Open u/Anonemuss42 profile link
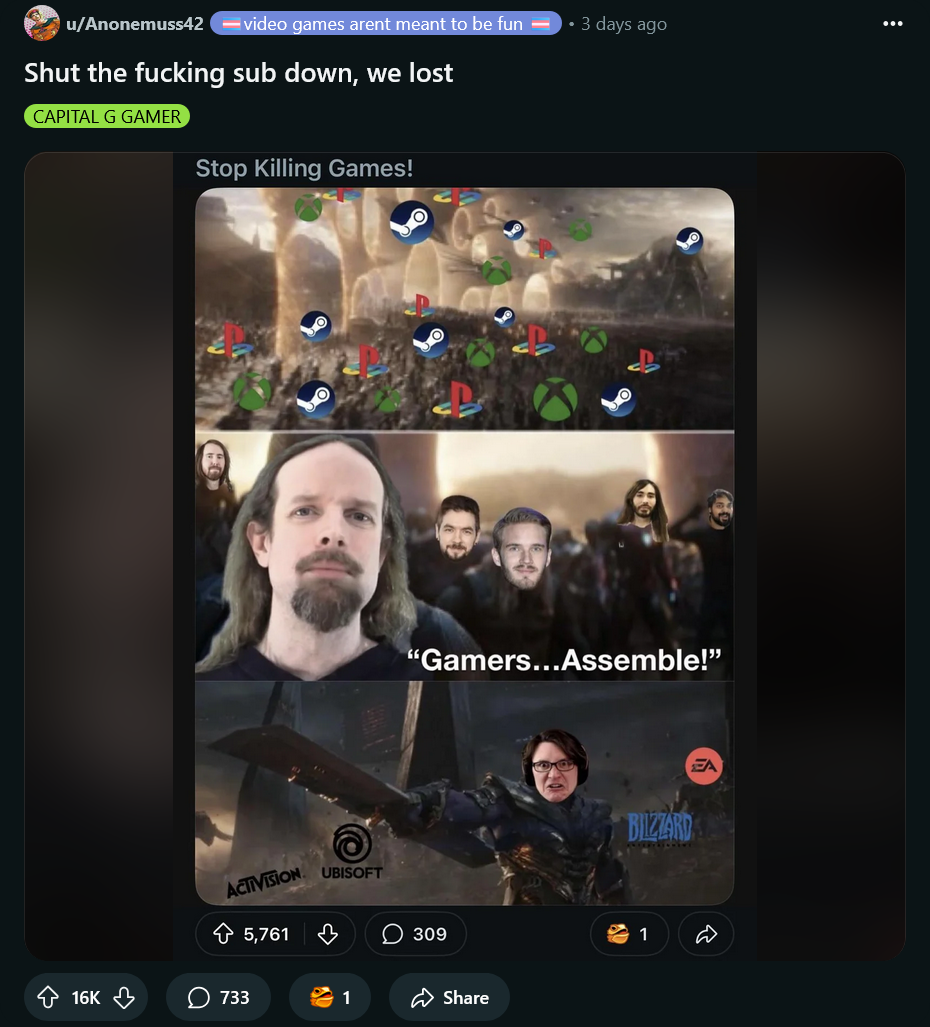 click(x=135, y=24)
